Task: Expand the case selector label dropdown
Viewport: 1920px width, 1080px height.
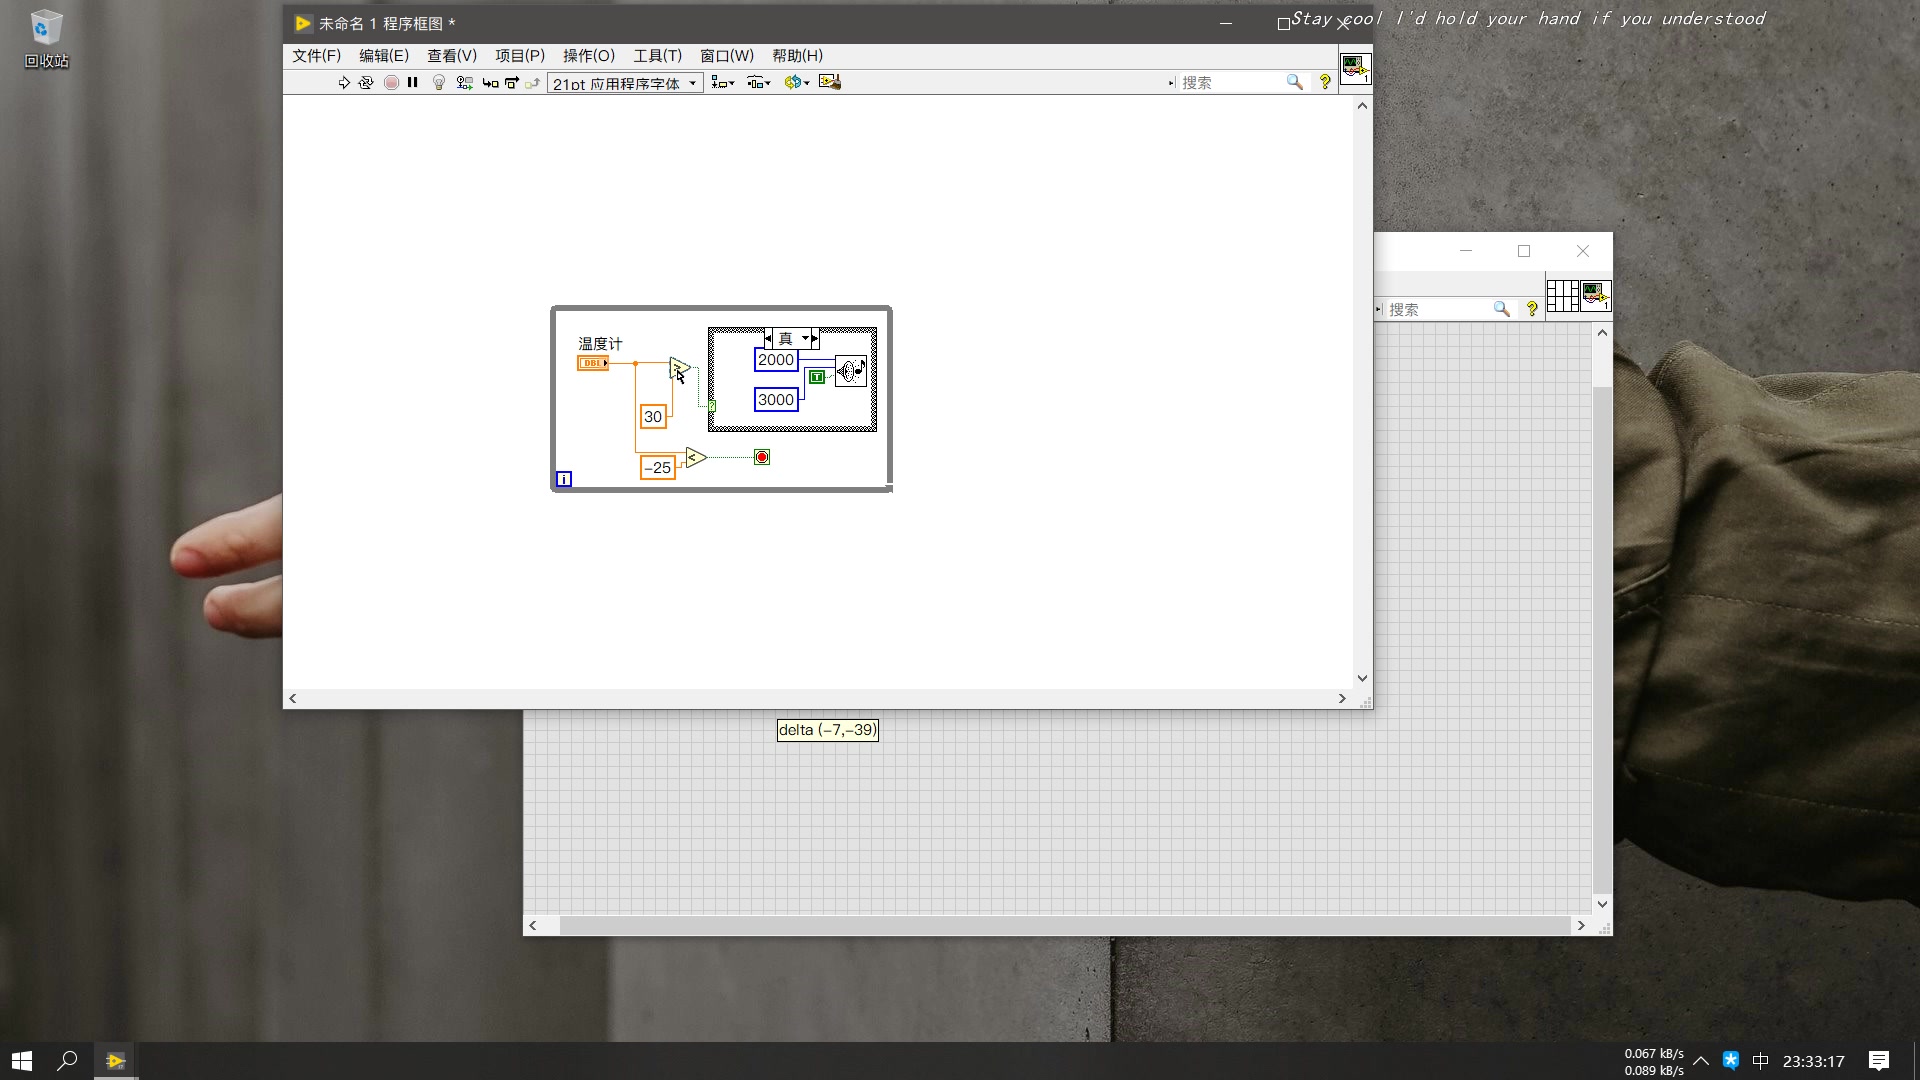Action: 805,339
